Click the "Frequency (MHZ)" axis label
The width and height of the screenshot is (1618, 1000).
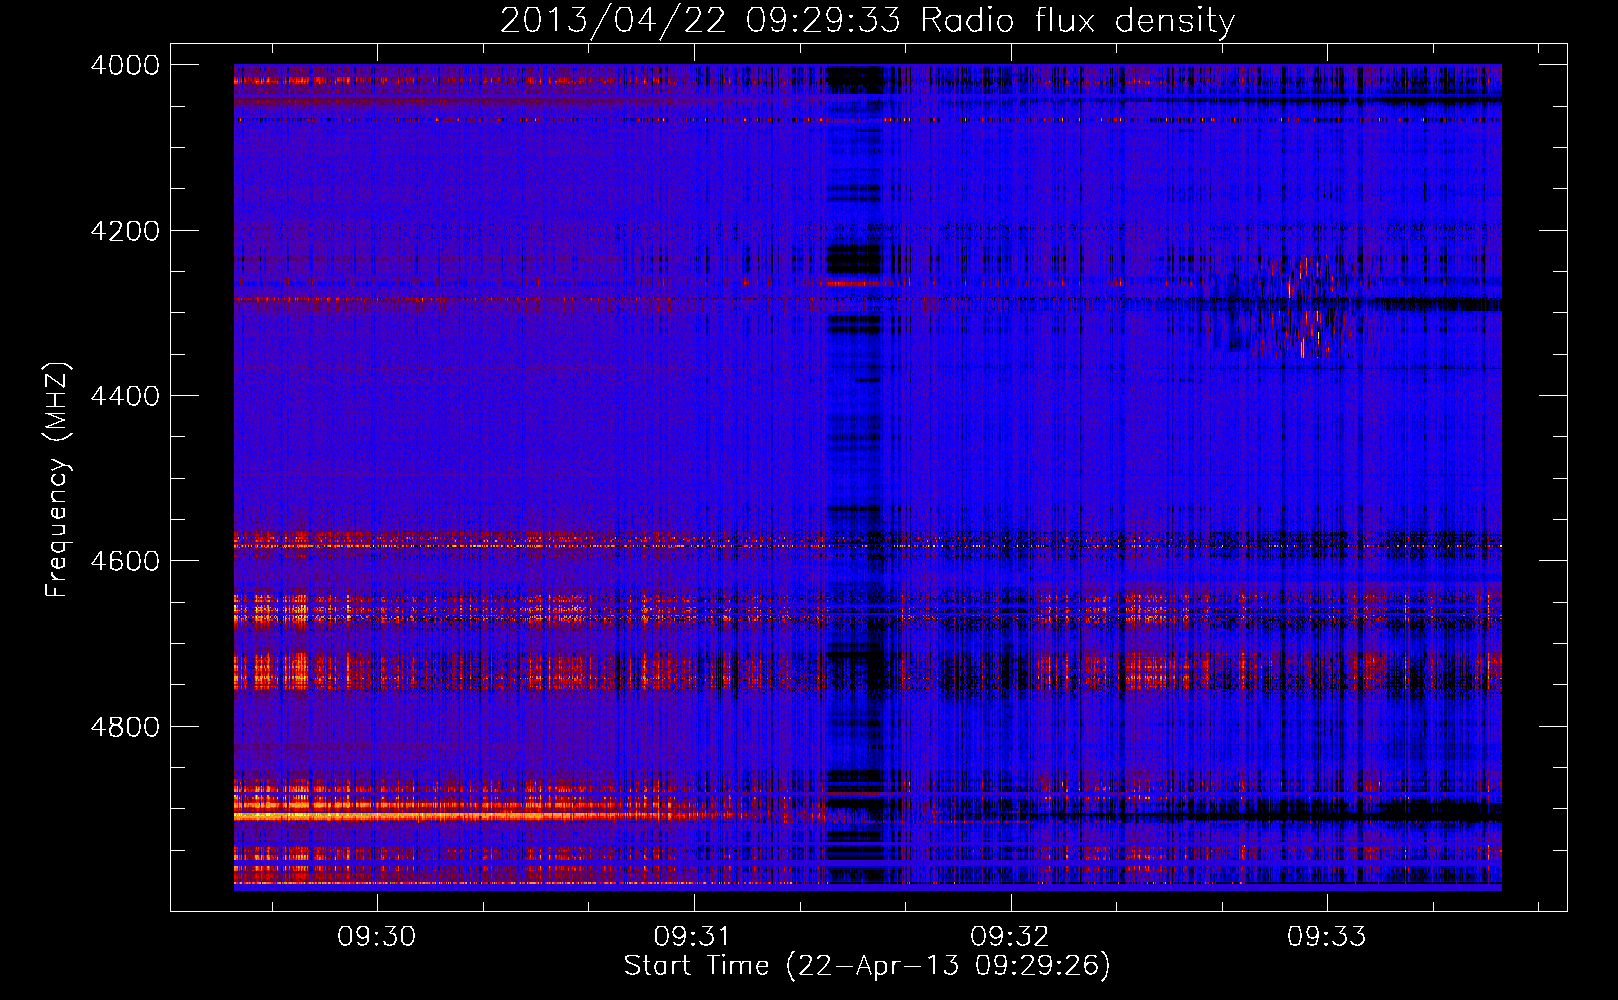pyautogui.click(x=57, y=480)
